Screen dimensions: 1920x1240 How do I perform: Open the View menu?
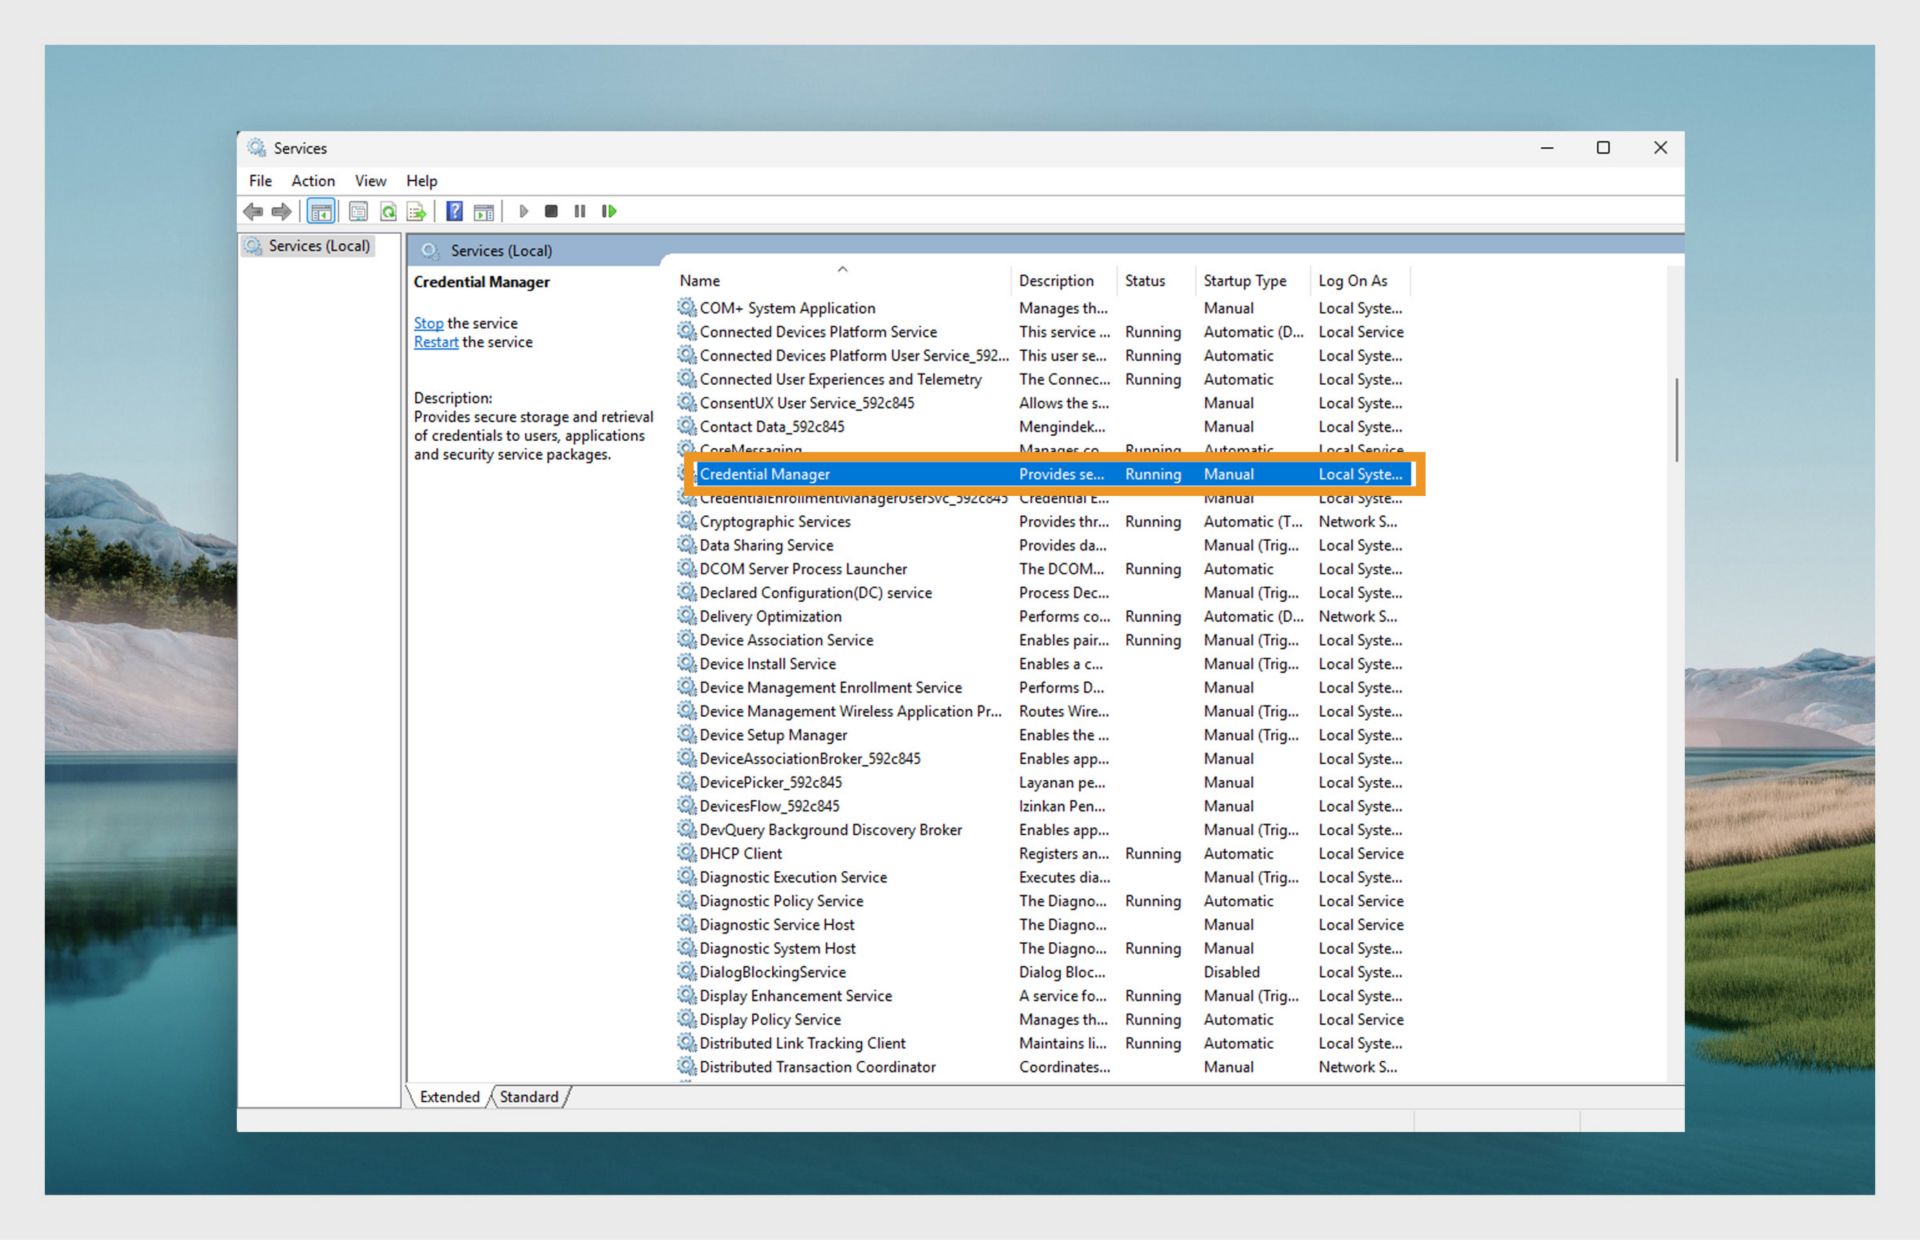point(370,181)
